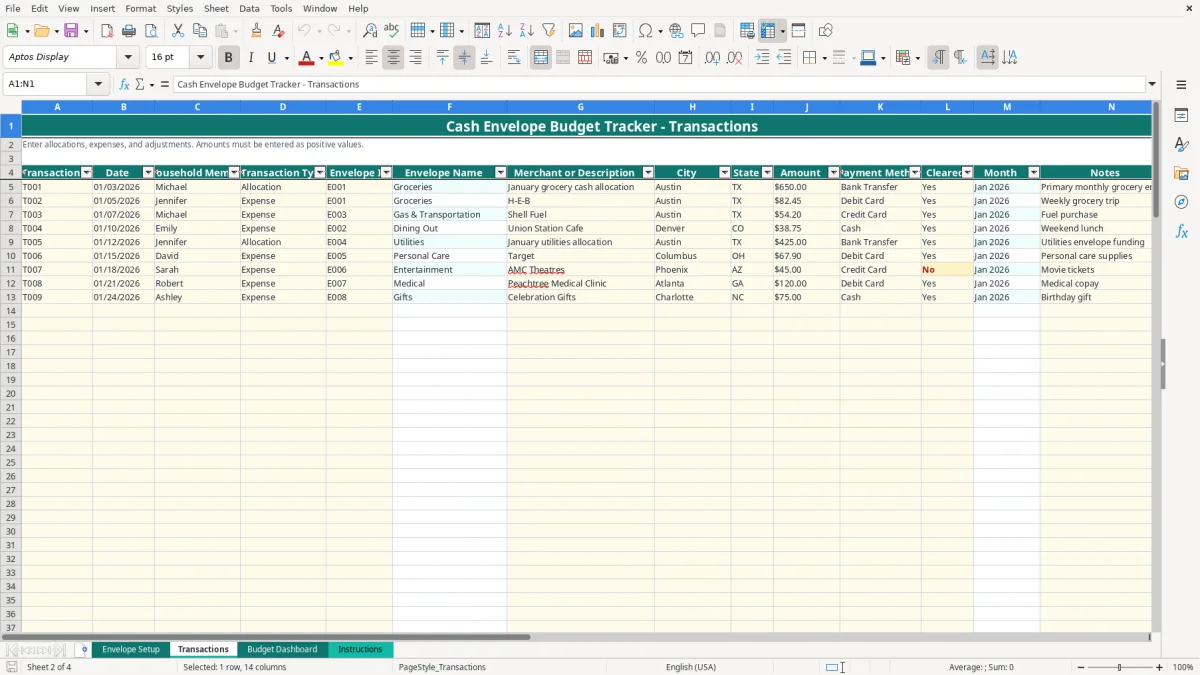Clear direct formatting
The height and width of the screenshot is (675, 1200).
(279, 31)
